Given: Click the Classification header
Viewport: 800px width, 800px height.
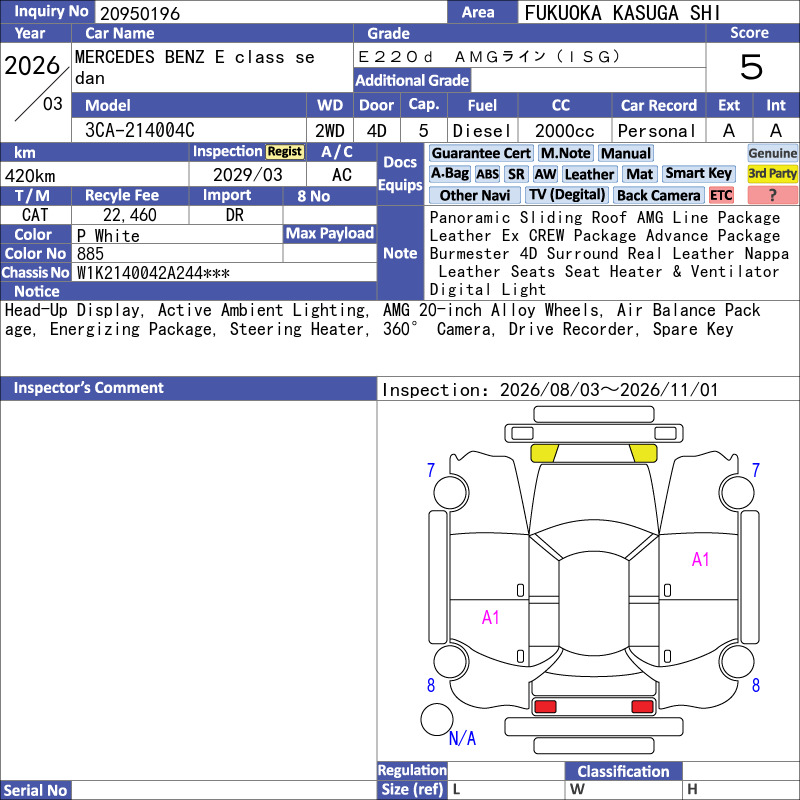Looking at the screenshot, I should click(623, 771).
